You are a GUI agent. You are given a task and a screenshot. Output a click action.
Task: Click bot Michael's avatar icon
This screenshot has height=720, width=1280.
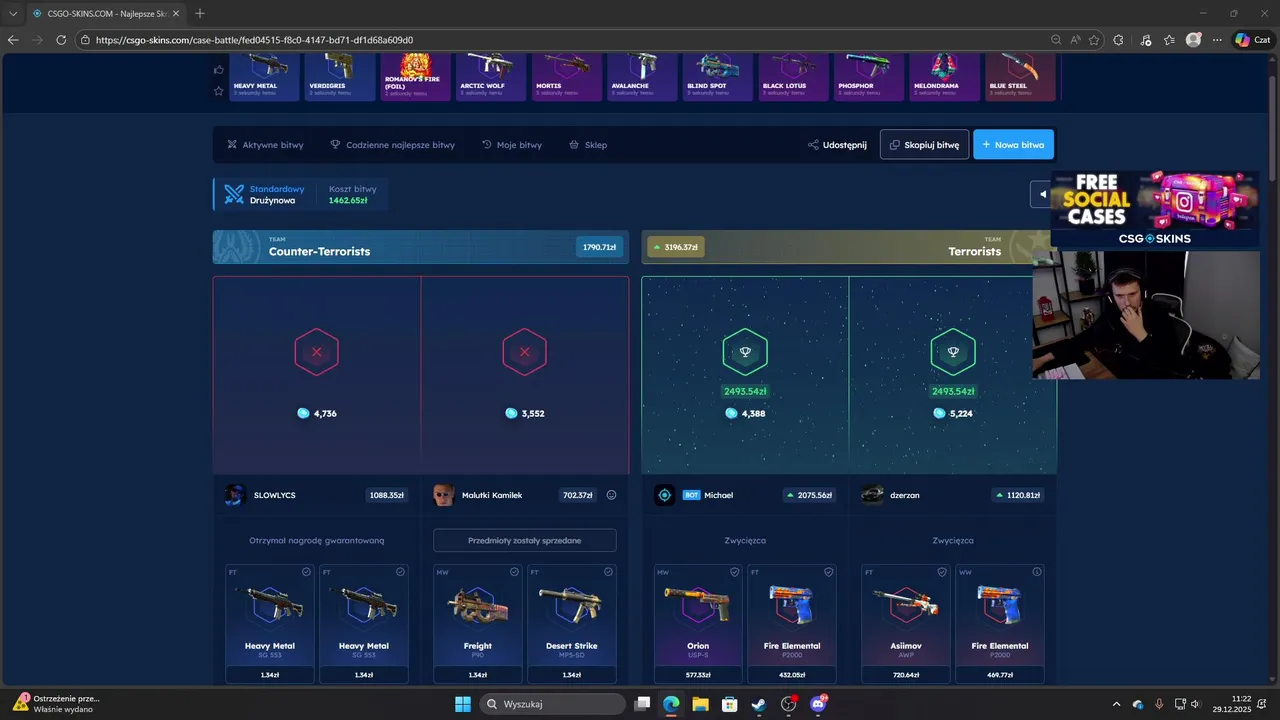pyautogui.click(x=665, y=495)
